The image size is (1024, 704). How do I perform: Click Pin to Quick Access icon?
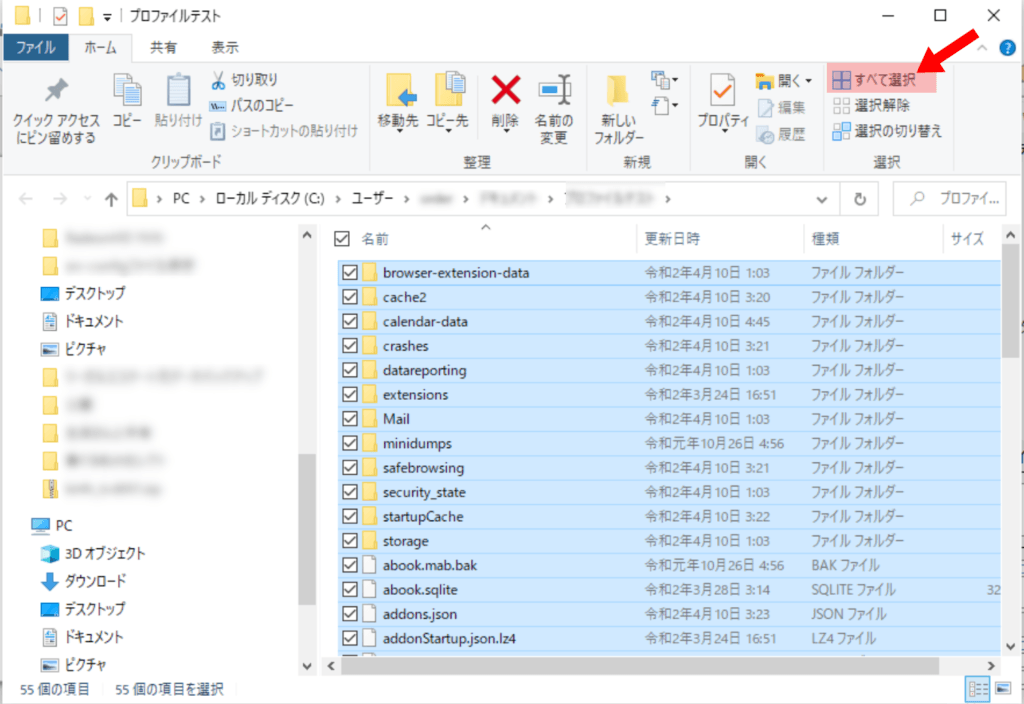point(55,92)
